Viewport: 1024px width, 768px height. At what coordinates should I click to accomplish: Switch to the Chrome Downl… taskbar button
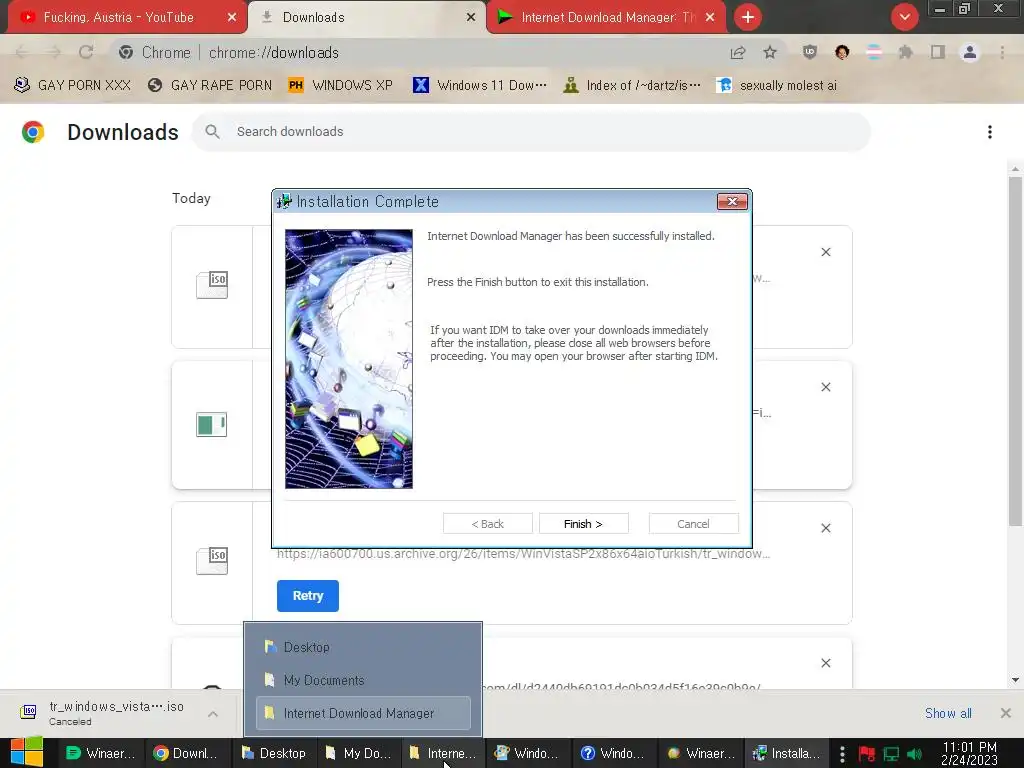[188, 753]
